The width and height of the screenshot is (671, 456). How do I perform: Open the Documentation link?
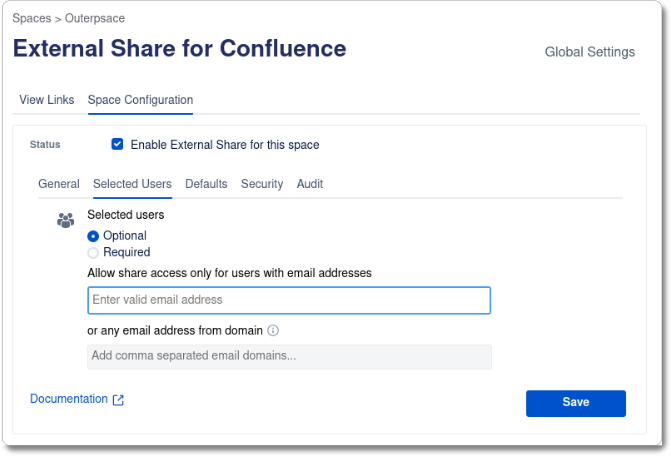pyautogui.click(x=69, y=399)
